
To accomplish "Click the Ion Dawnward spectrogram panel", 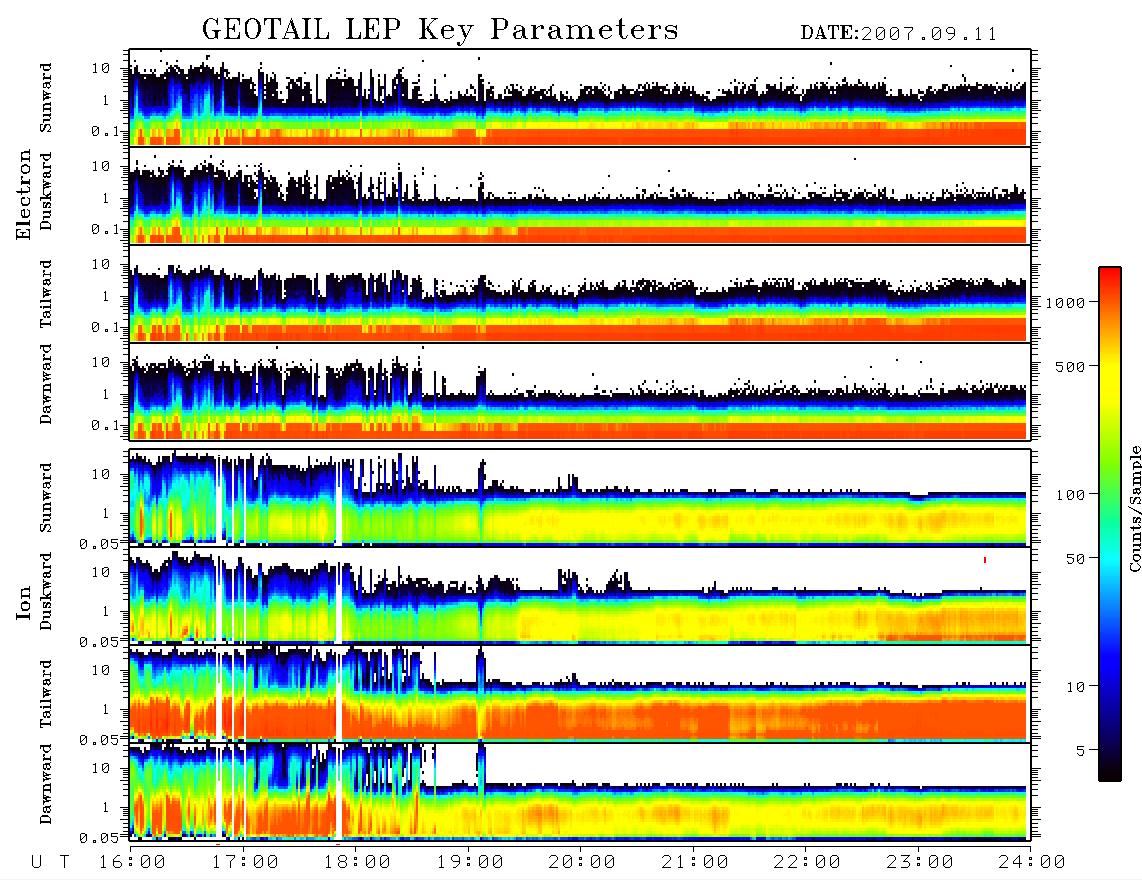I will tap(580, 792).
